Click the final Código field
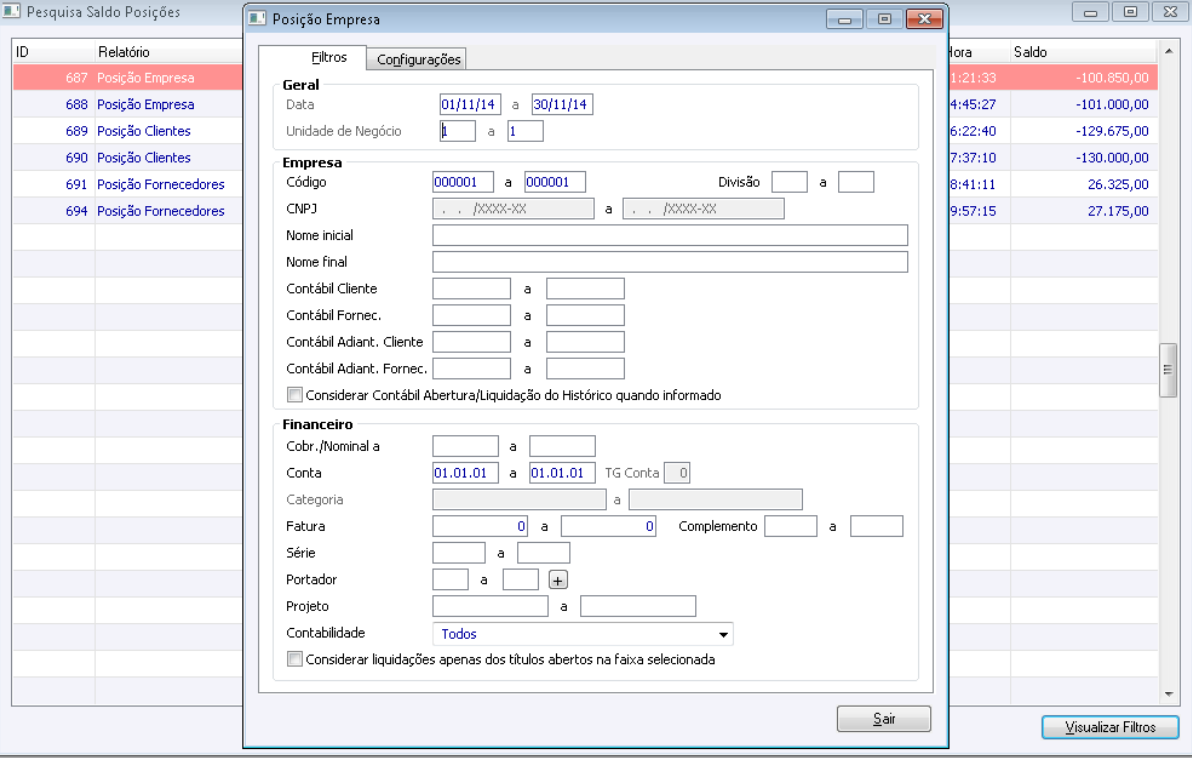The image size is (1192, 758). pos(555,182)
